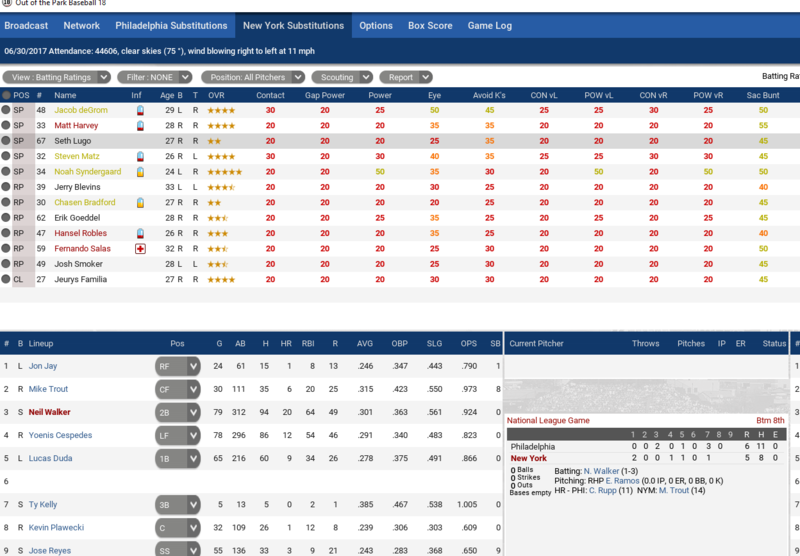The height and width of the screenshot is (556, 800).
Task: Click Neil Walker in the lineup
Action: point(49,412)
